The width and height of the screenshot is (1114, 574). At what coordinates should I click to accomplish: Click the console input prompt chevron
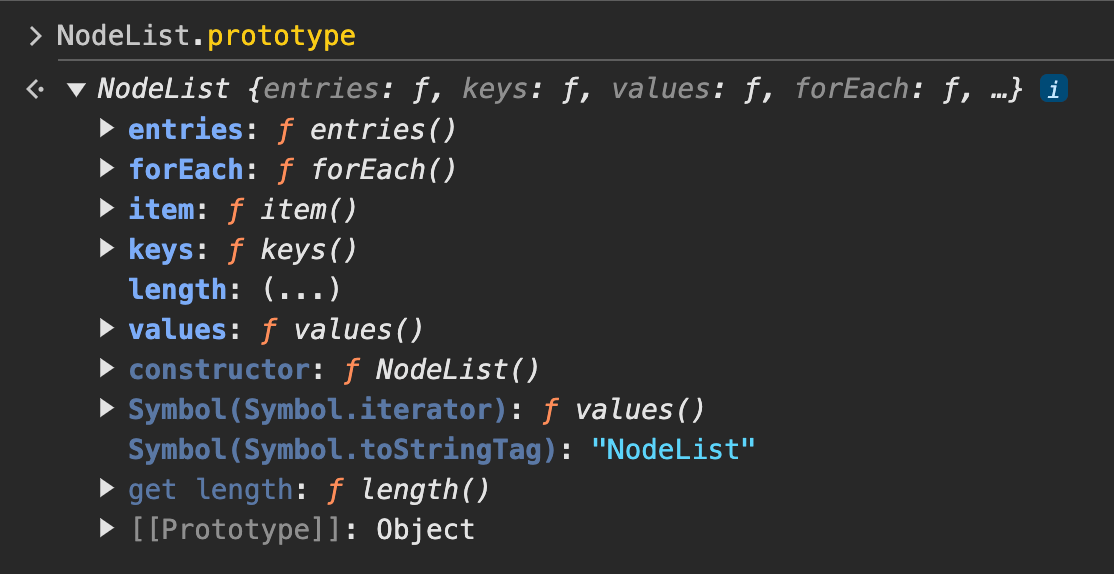[36, 37]
